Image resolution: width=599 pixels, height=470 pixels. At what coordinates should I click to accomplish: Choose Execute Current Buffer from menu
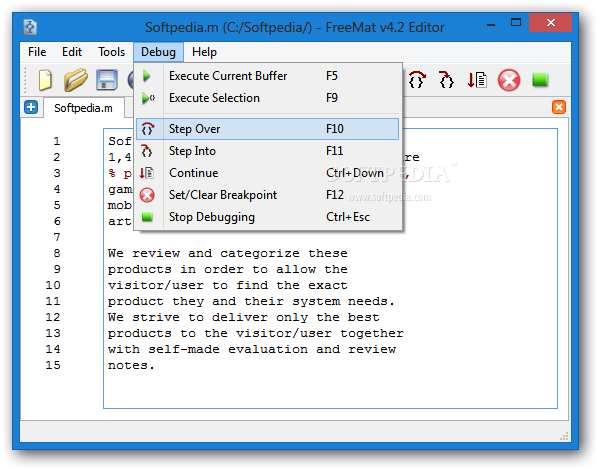point(267,76)
